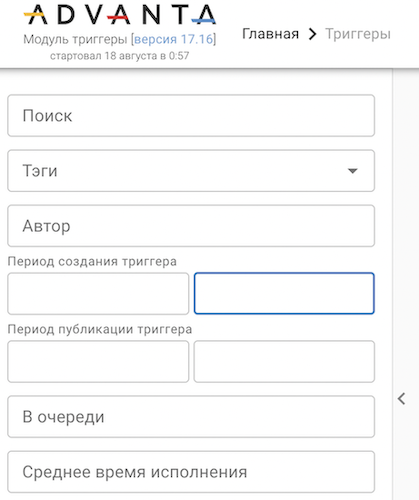Focus the Поиск search field
Image resolution: width=419 pixels, height=500 pixels.
tap(191, 116)
